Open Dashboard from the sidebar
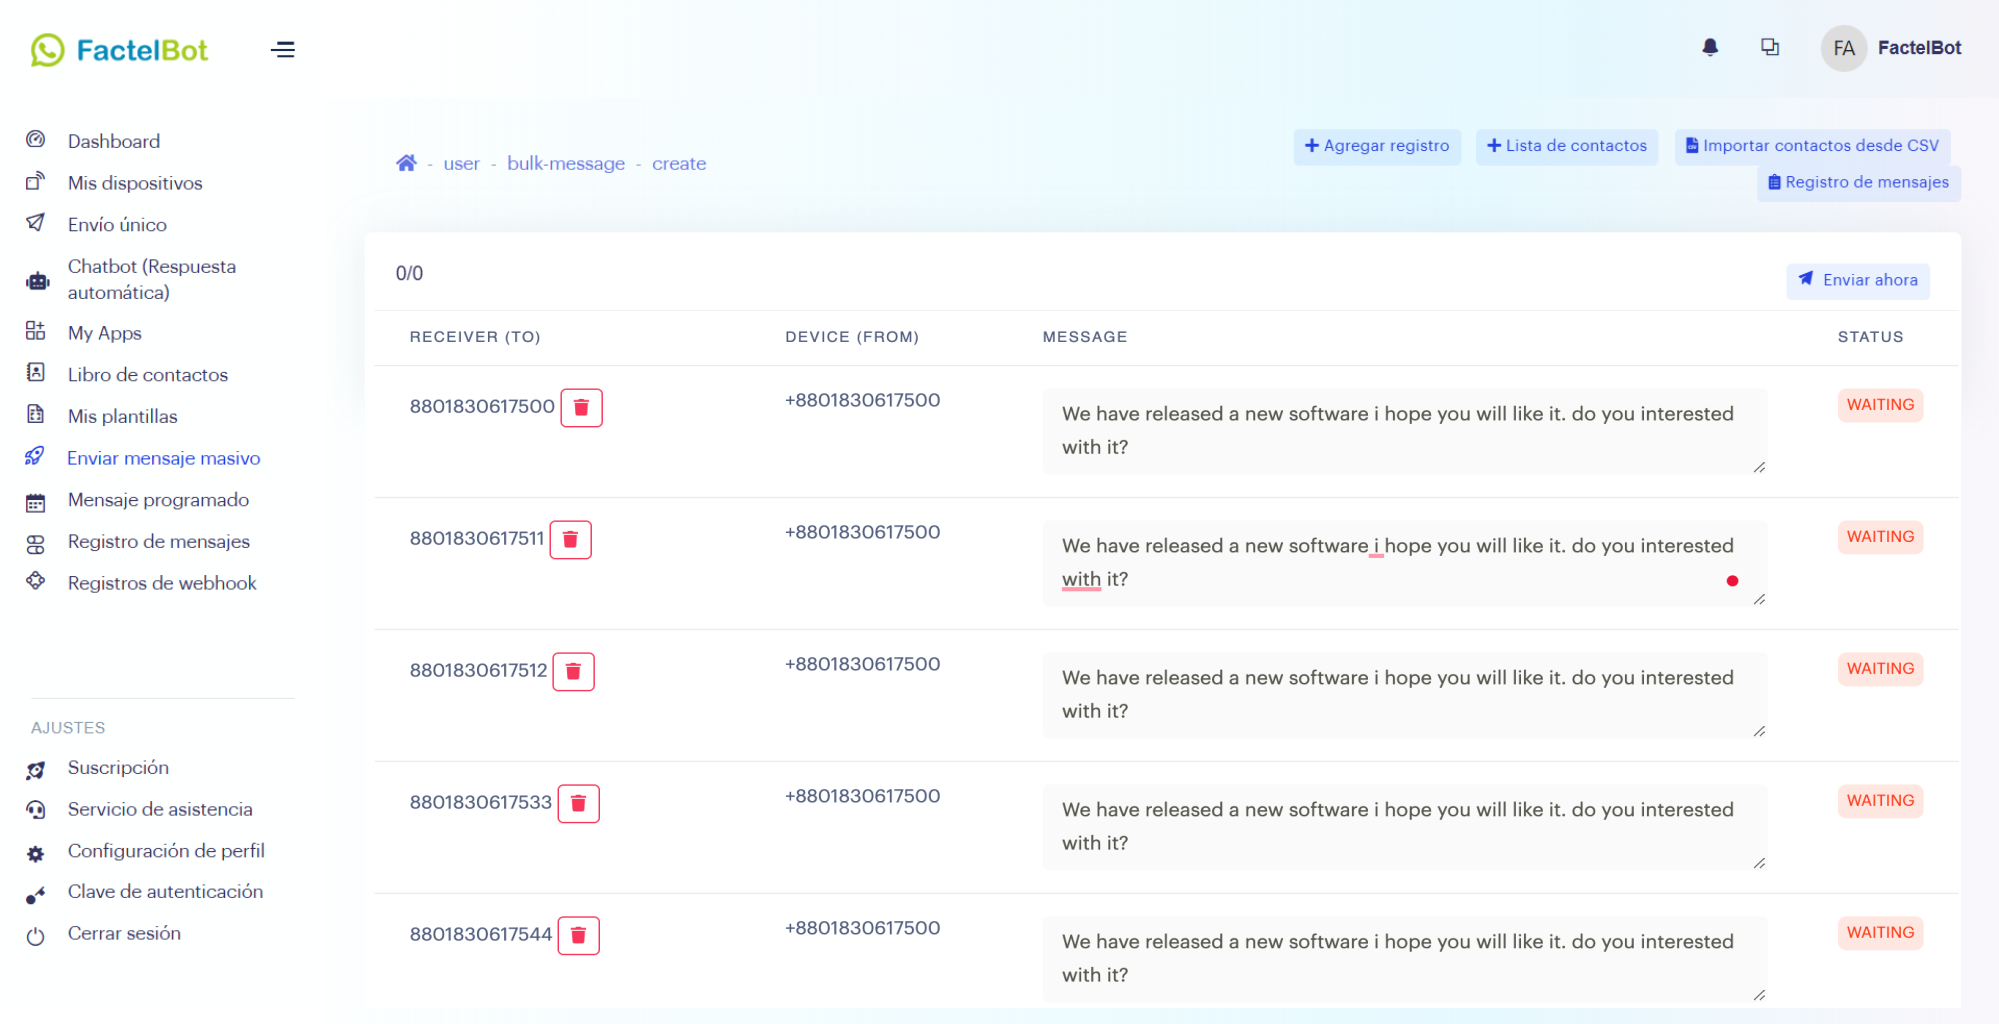Viewport: 1999px width, 1024px height. coord(113,141)
